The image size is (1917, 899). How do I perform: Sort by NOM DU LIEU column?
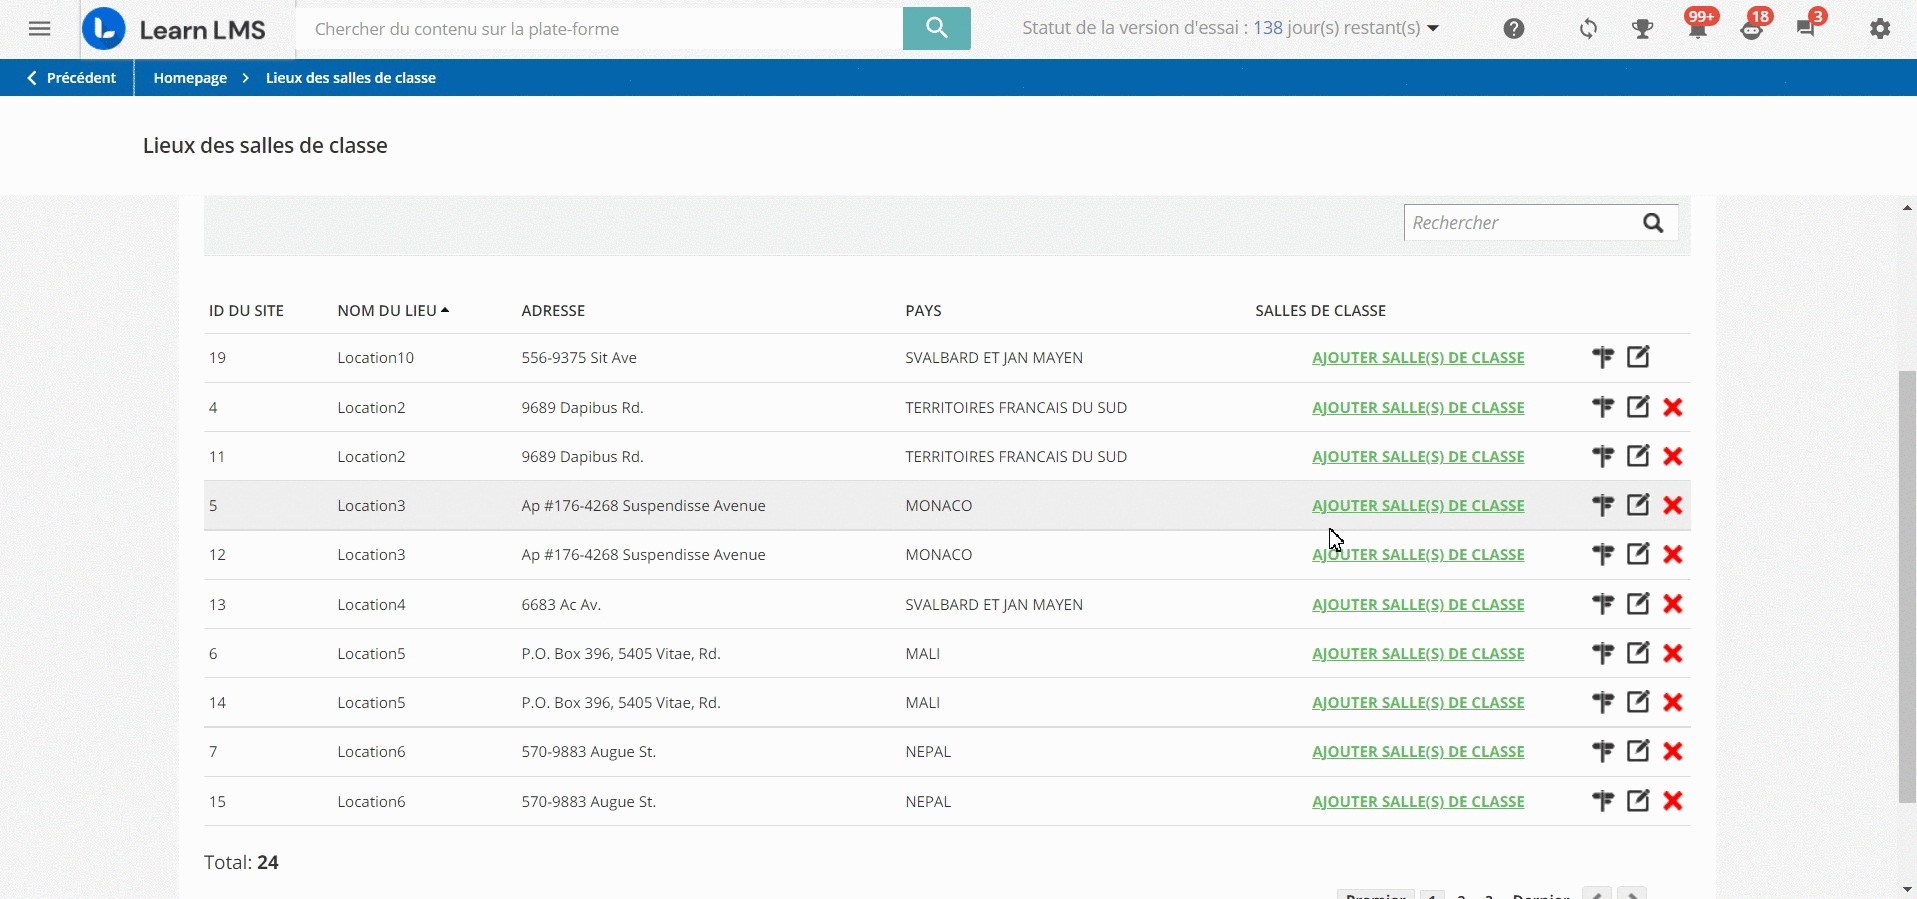coord(393,311)
